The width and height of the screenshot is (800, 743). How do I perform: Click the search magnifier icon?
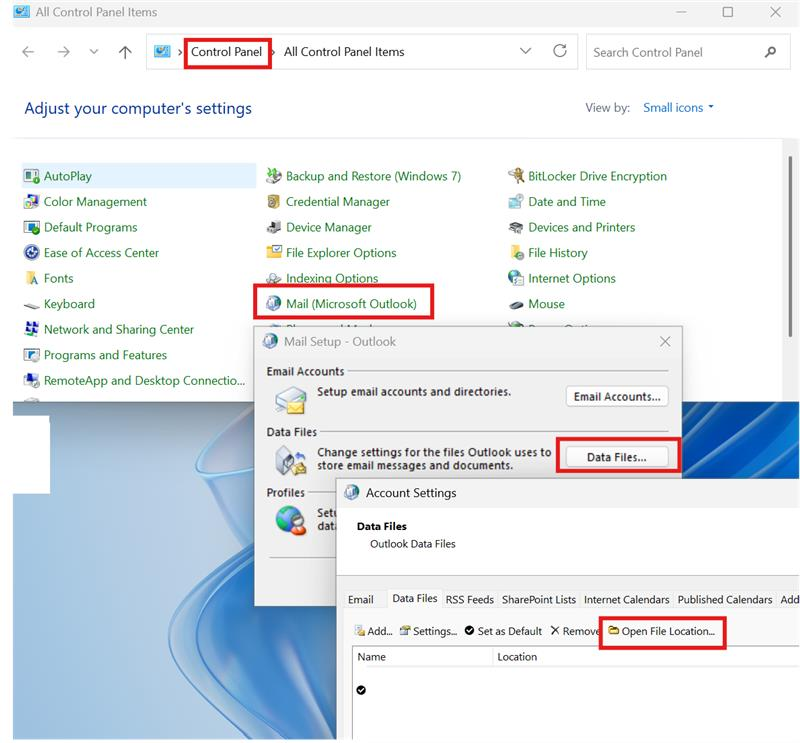tap(770, 52)
